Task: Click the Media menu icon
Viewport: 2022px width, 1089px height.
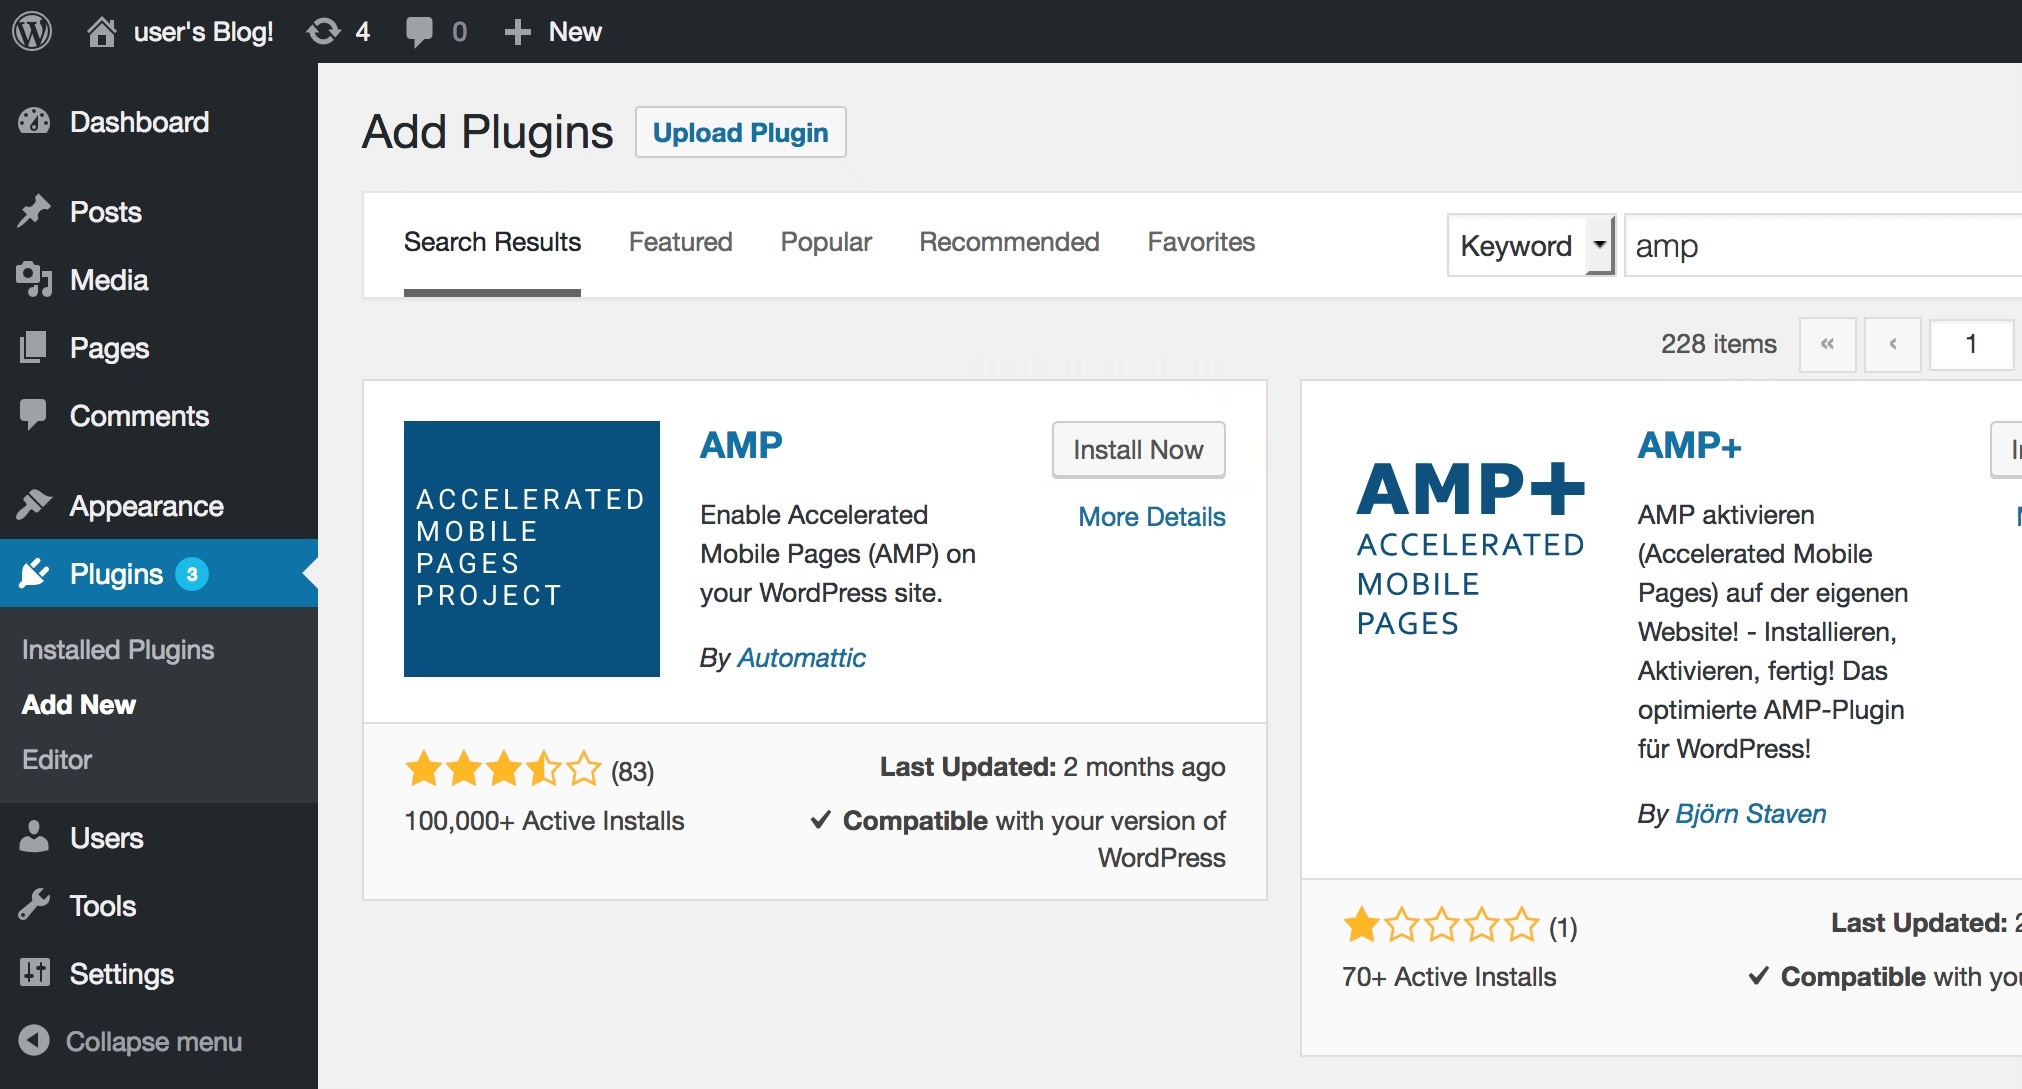Action: pyautogui.click(x=34, y=280)
